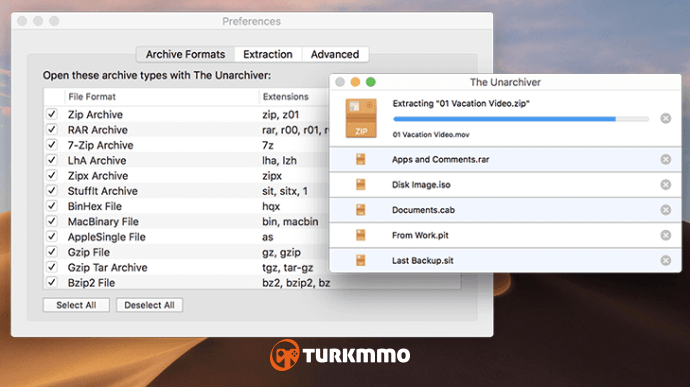Uncheck the Bzip2 File checkbox
Screen dimensions: 690x387
[52, 282]
